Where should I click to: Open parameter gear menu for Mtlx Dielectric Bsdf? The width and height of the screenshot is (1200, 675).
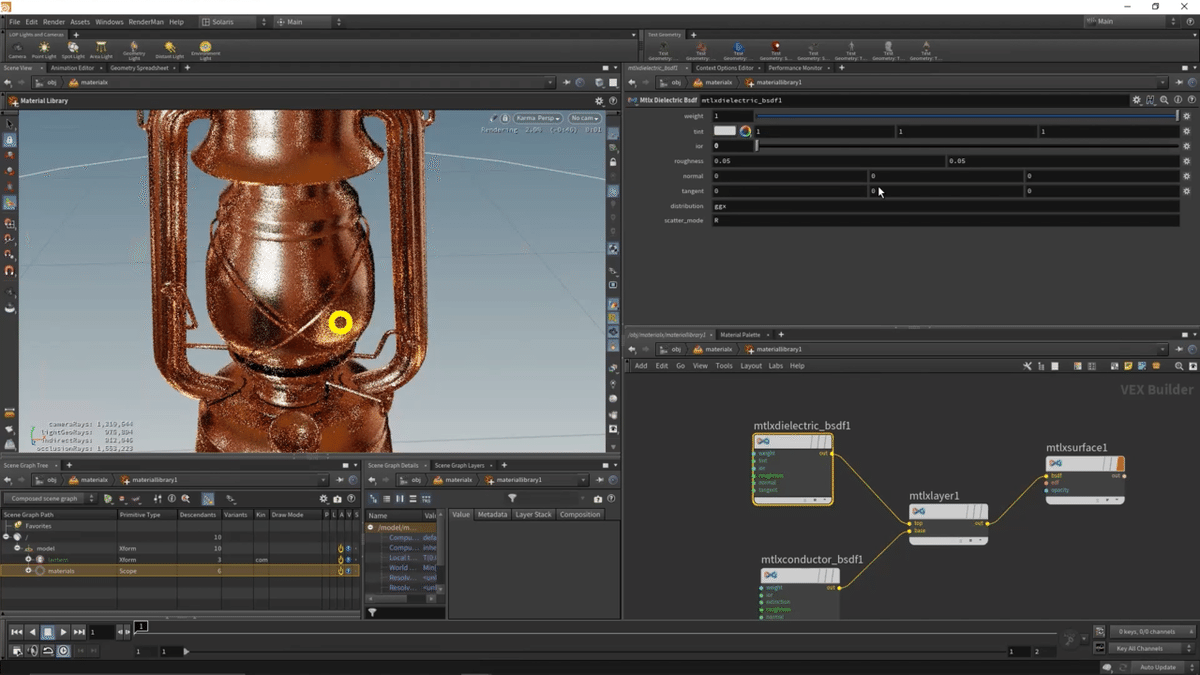(x=1136, y=100)
